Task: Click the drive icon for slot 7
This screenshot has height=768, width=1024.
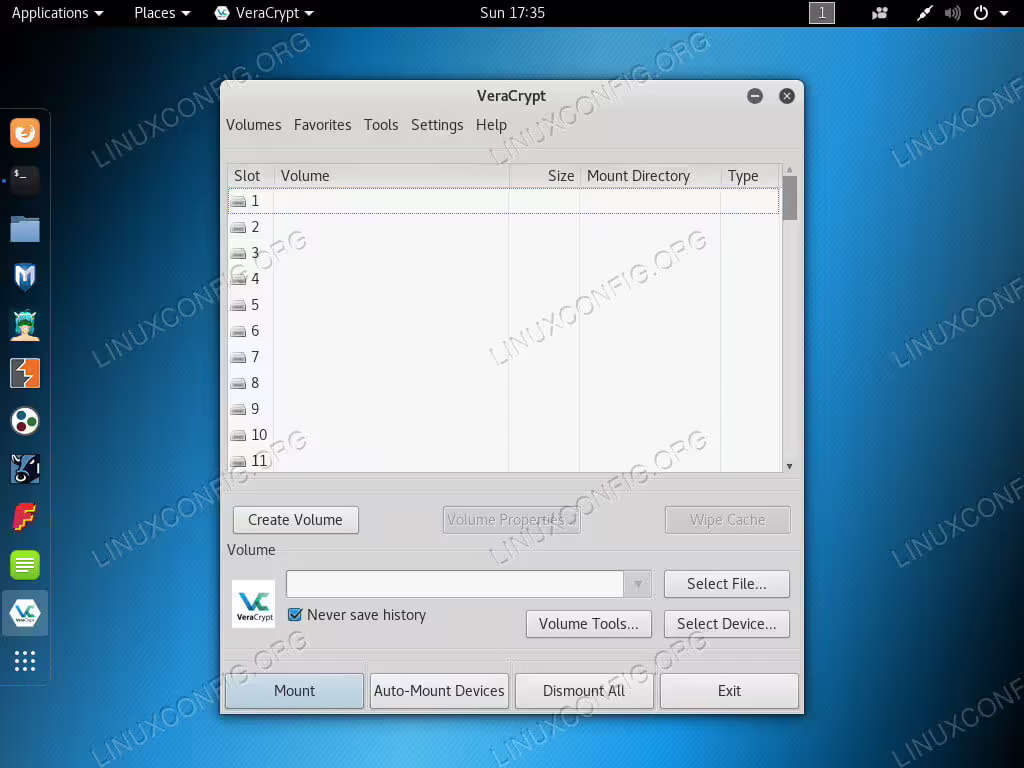Action: (238, 357)
